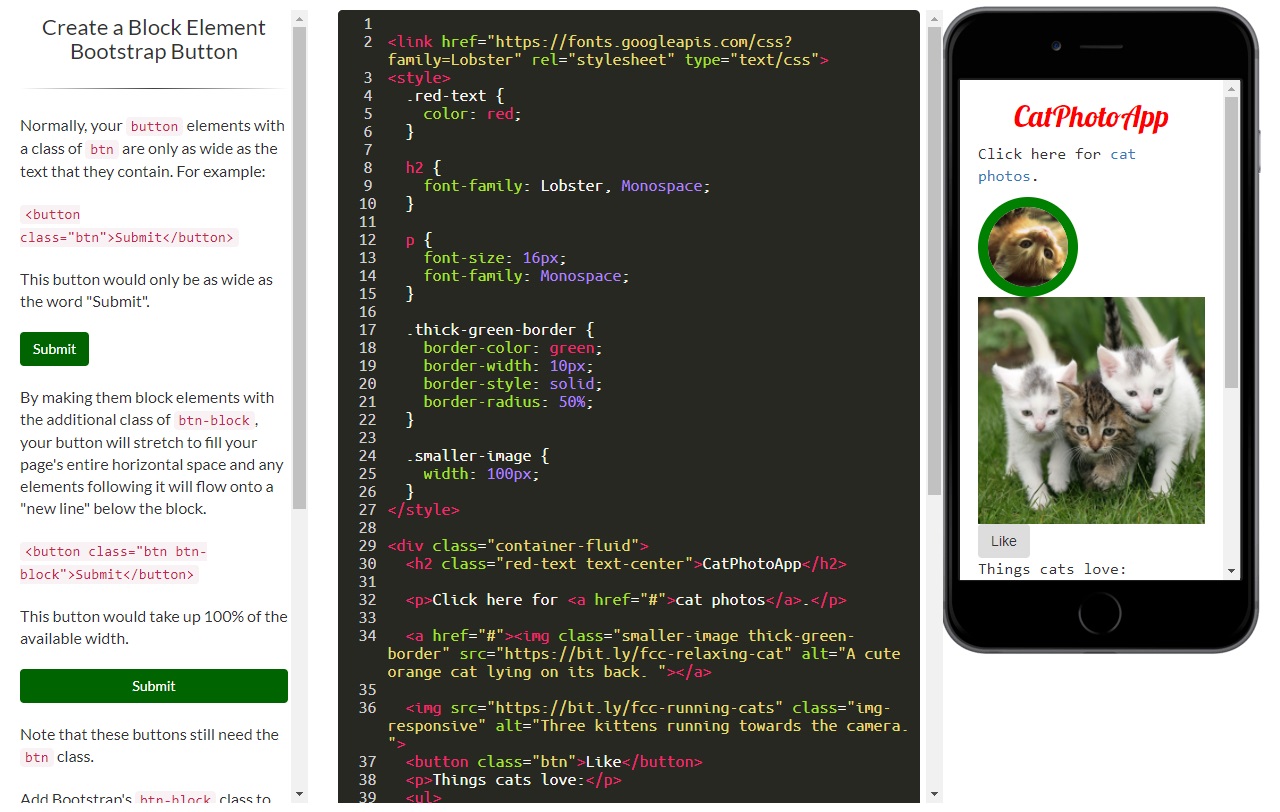Click line 37 button class="btn" code
1280x812 pixels.
click(554, 762)
